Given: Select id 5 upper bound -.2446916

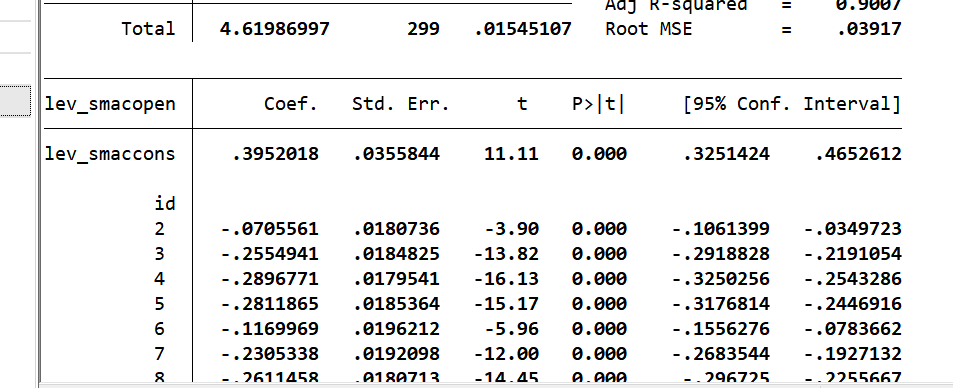Looking at the screenshot, I should [853, 303].
